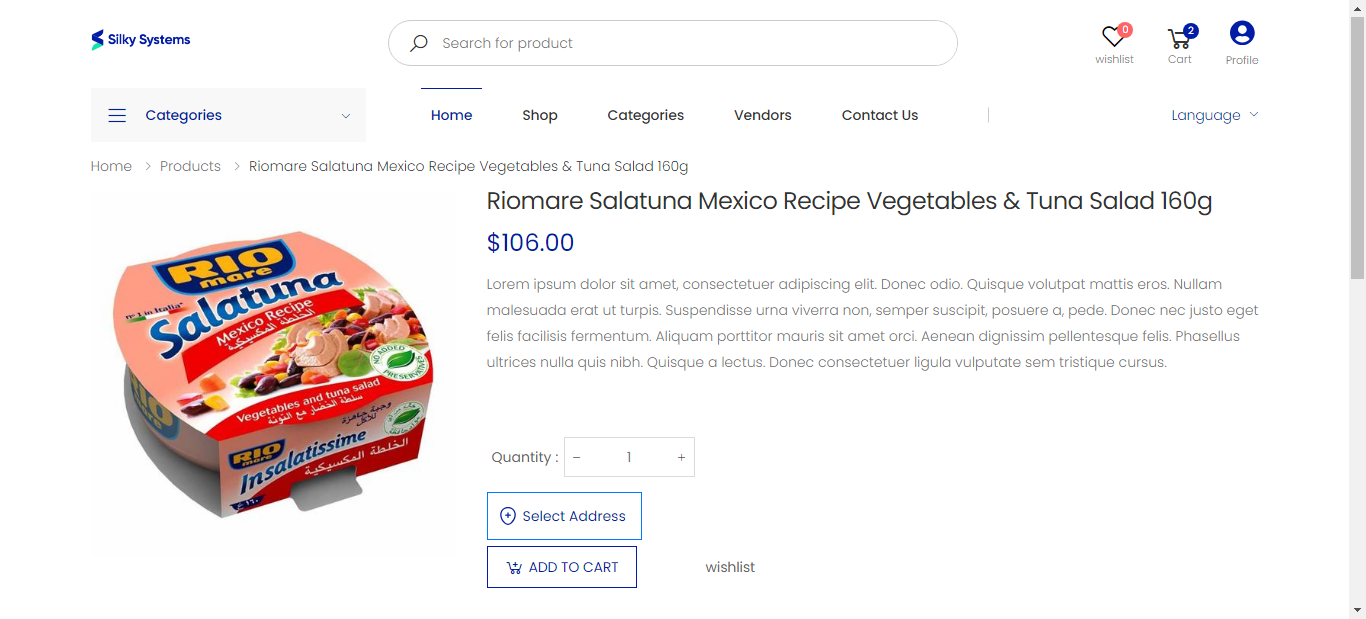
Task: Increase quantity with the plus stepper
Action: pyautogui.click(x=681, y=457)
